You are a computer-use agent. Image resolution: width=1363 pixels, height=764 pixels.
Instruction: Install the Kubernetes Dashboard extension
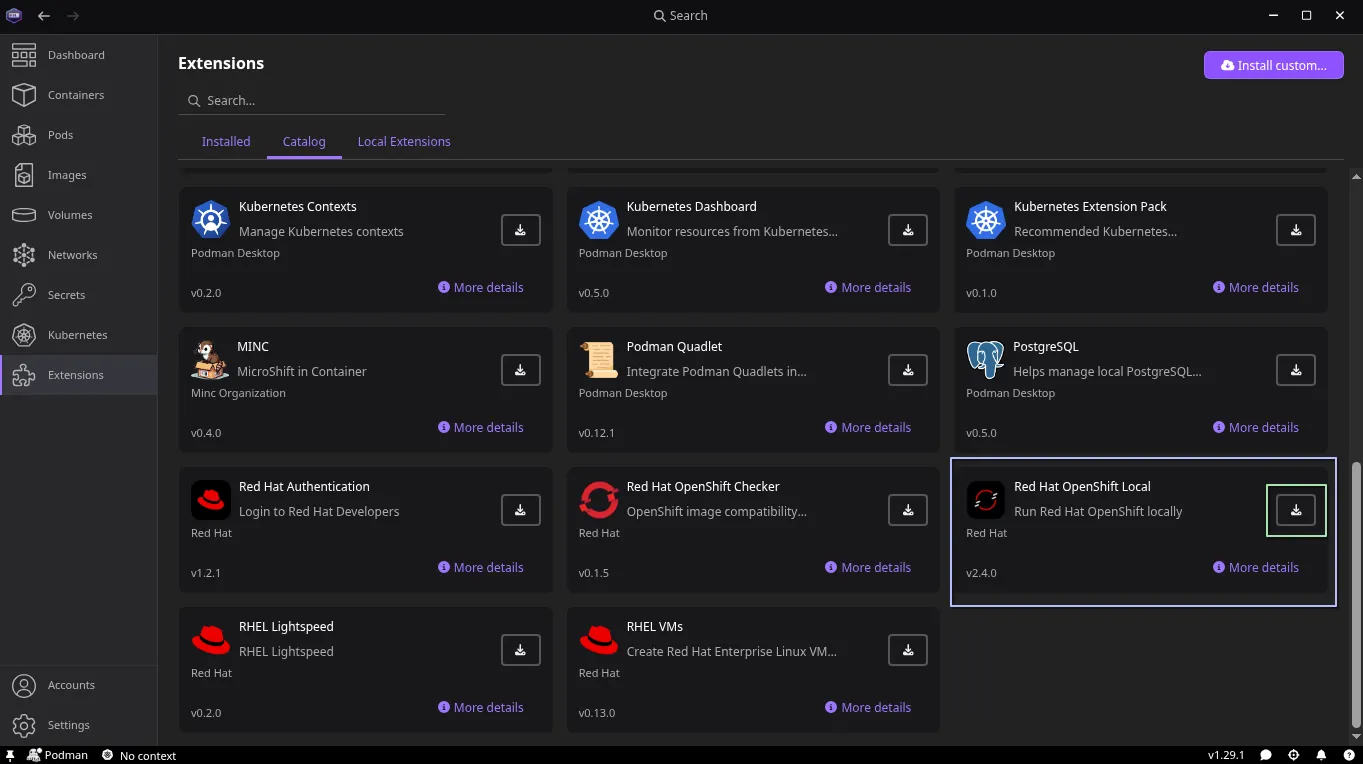pyautogui.click(x=908, y=230)
